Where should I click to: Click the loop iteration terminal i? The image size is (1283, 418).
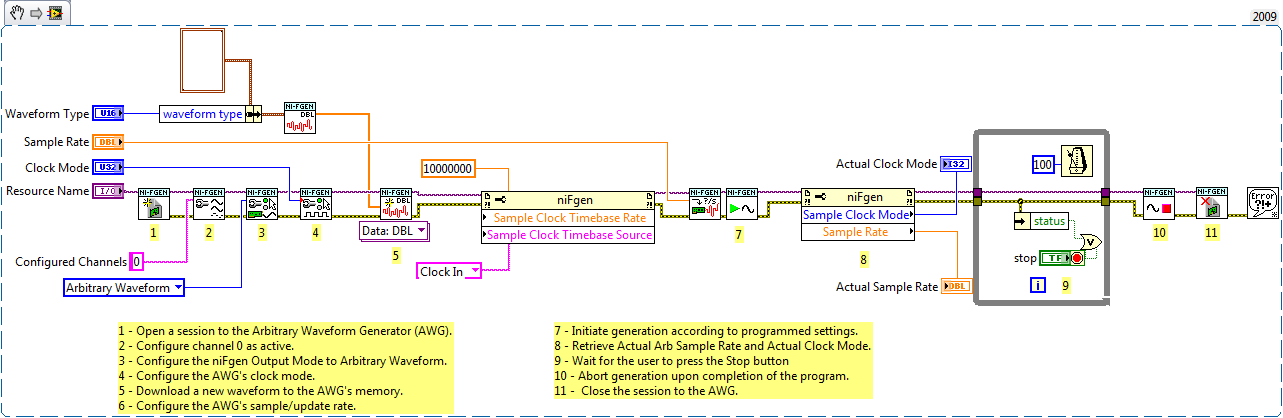click(x=1038, y=285)
